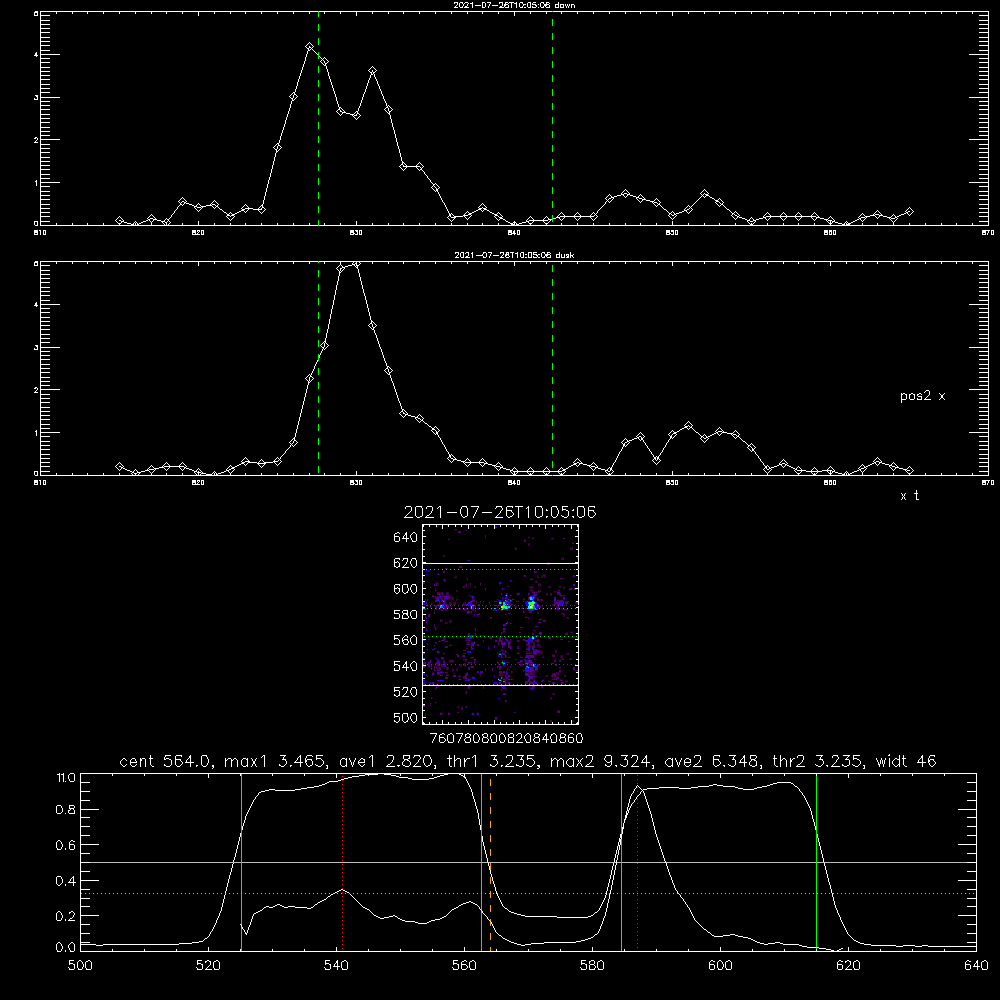The image size is (1000, 1000).
Task: Click the right green dashed line in dusk plot
Action: click(552, 368)
